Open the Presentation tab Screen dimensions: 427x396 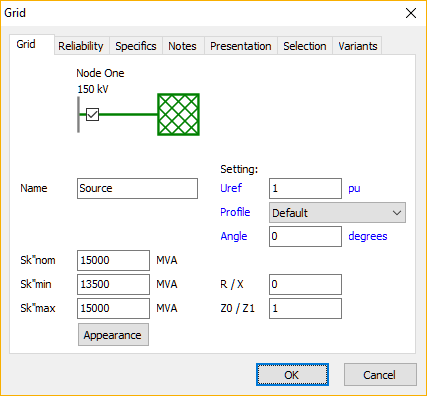[x=241, y=46]
